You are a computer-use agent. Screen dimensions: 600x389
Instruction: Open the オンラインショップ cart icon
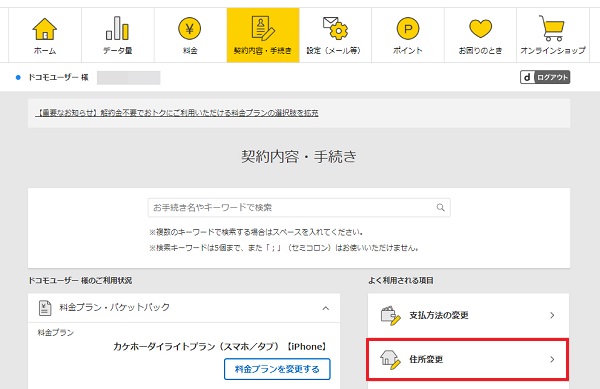click(552, 28)
